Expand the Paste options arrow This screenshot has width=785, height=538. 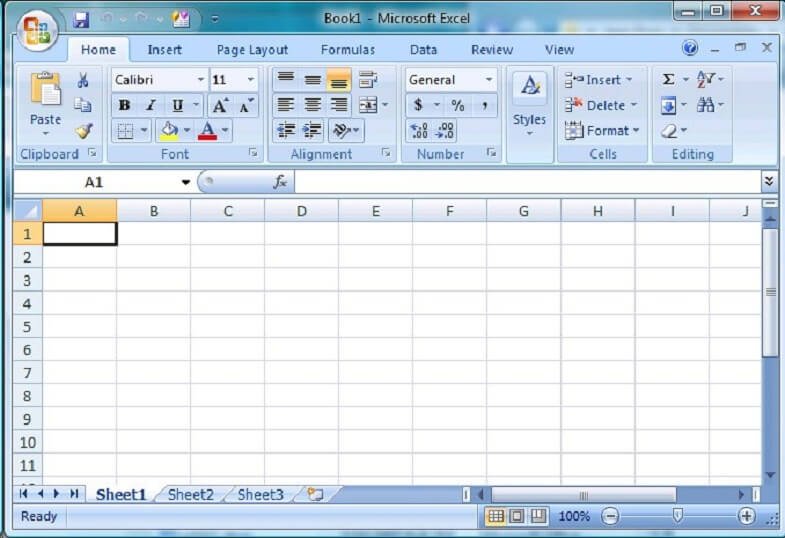pos(46,134)
